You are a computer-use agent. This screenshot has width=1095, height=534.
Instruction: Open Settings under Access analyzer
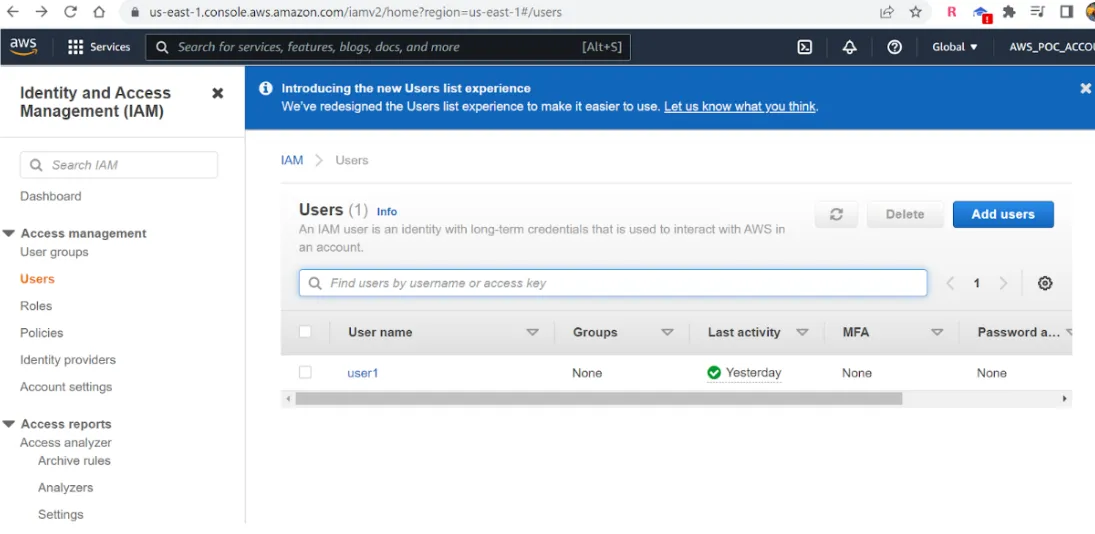click(x=60, y=514)
